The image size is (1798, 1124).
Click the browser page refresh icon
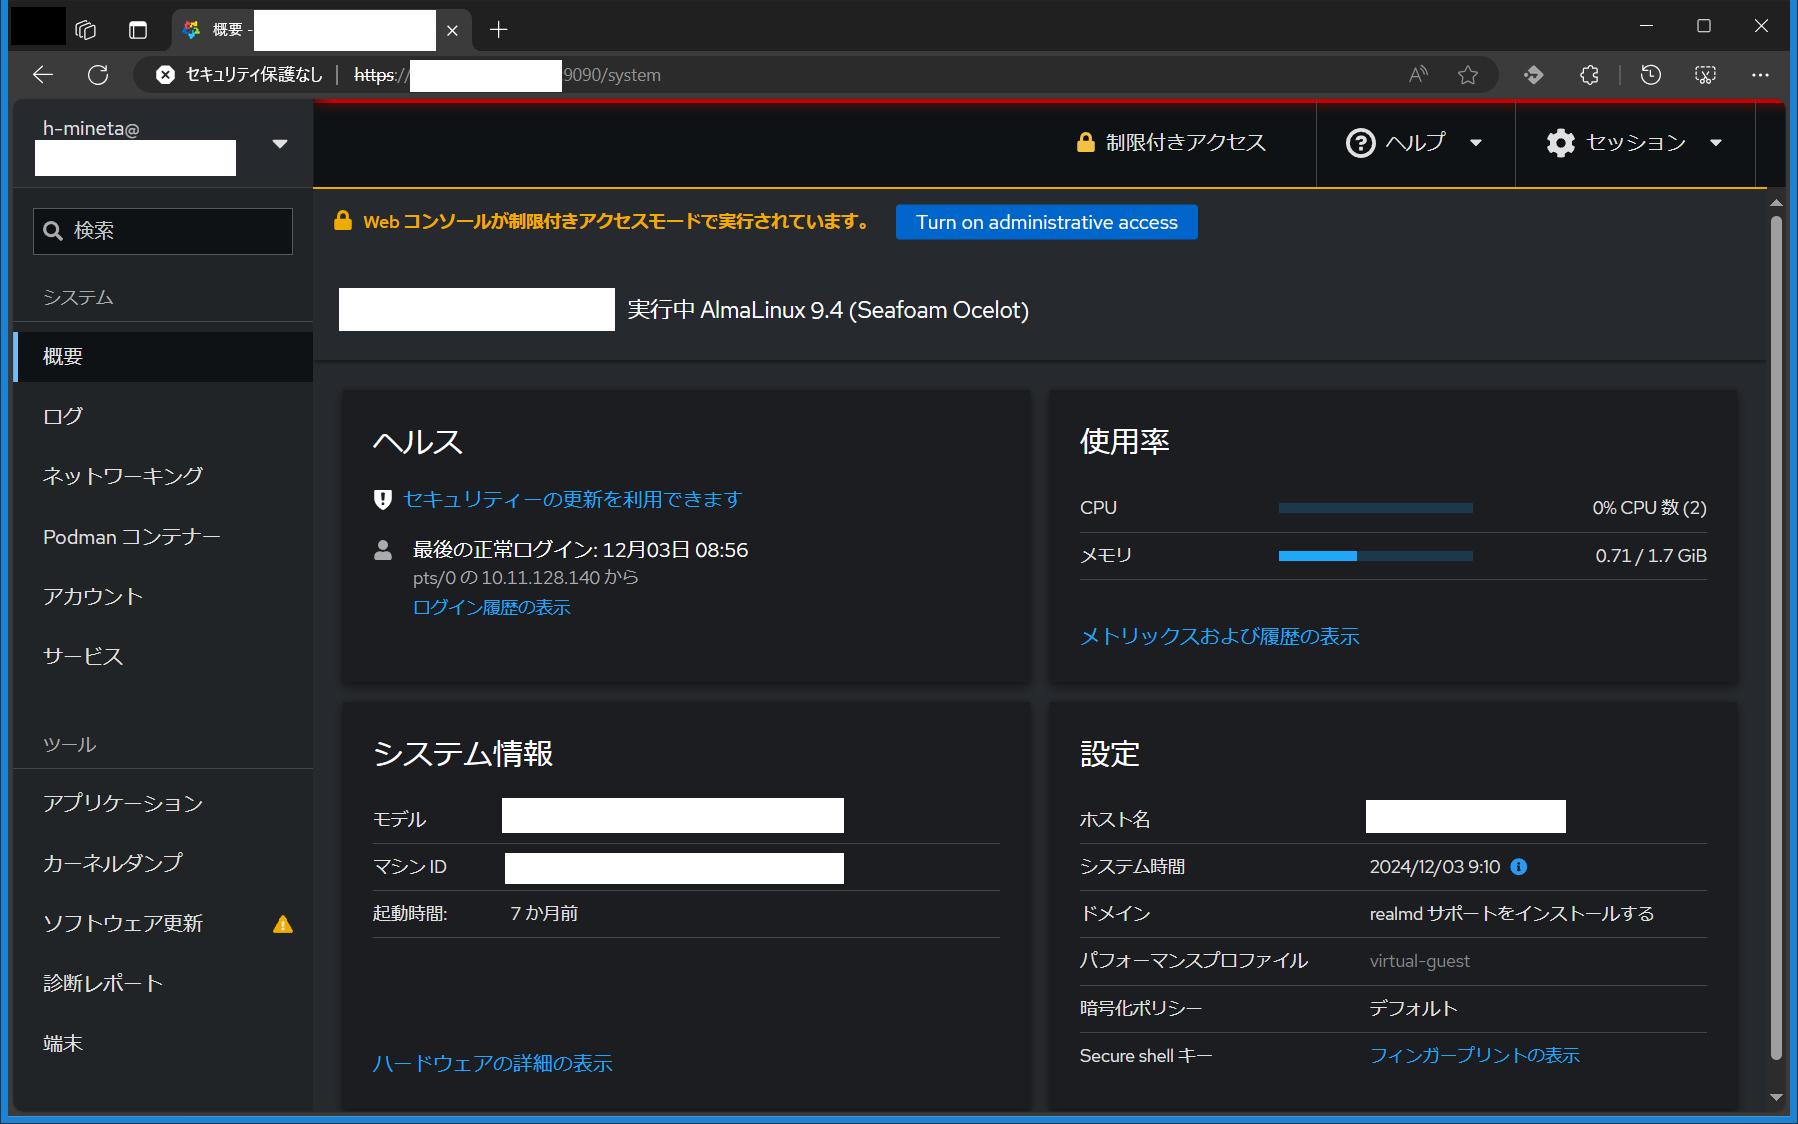click(x=98, y=74)
